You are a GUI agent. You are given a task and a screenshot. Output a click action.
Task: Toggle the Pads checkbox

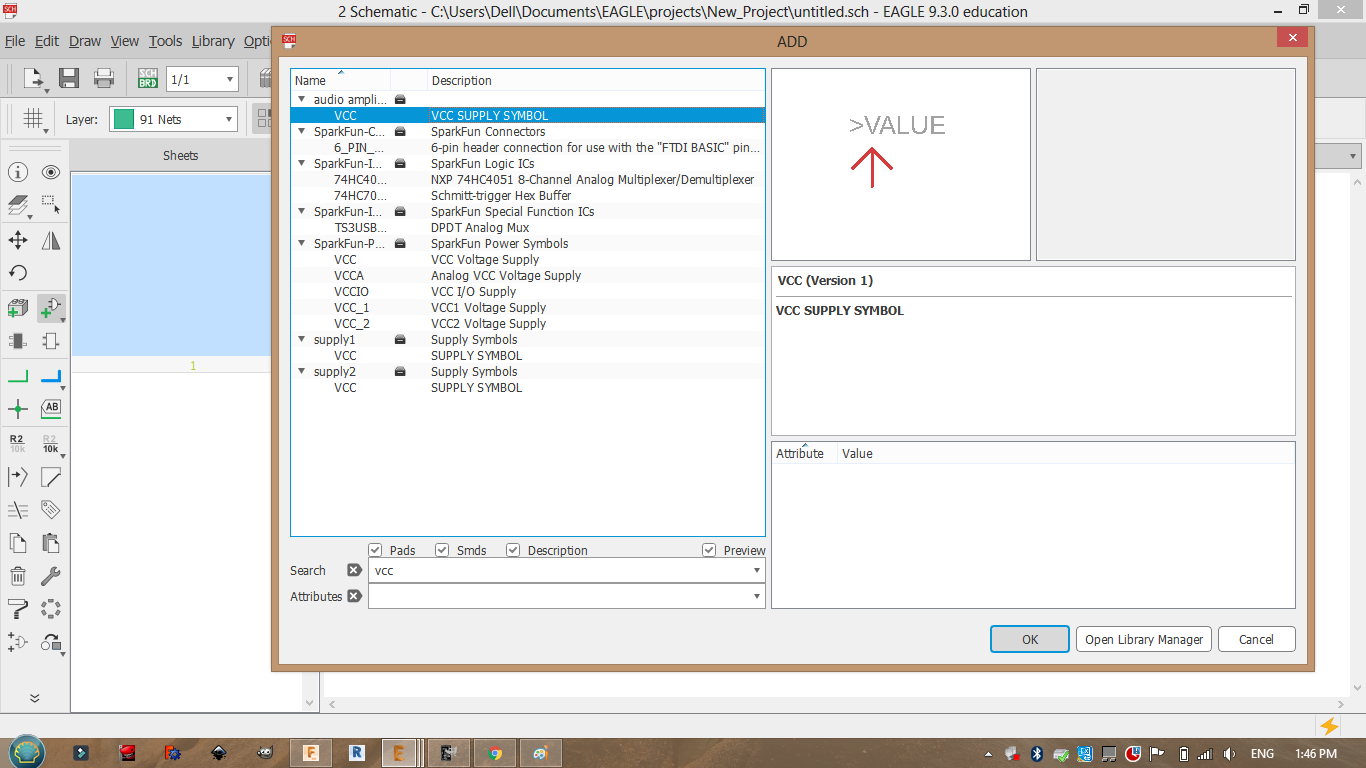[x=375, y=550]
